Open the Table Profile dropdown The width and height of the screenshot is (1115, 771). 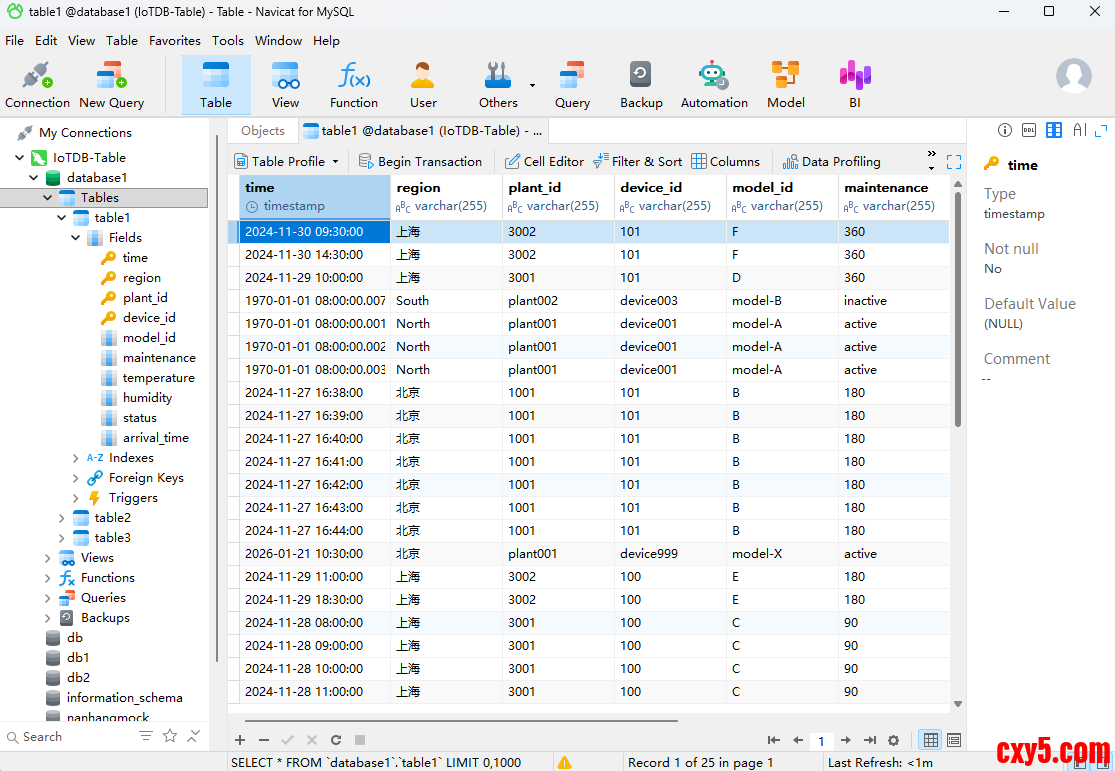[287, 161]
